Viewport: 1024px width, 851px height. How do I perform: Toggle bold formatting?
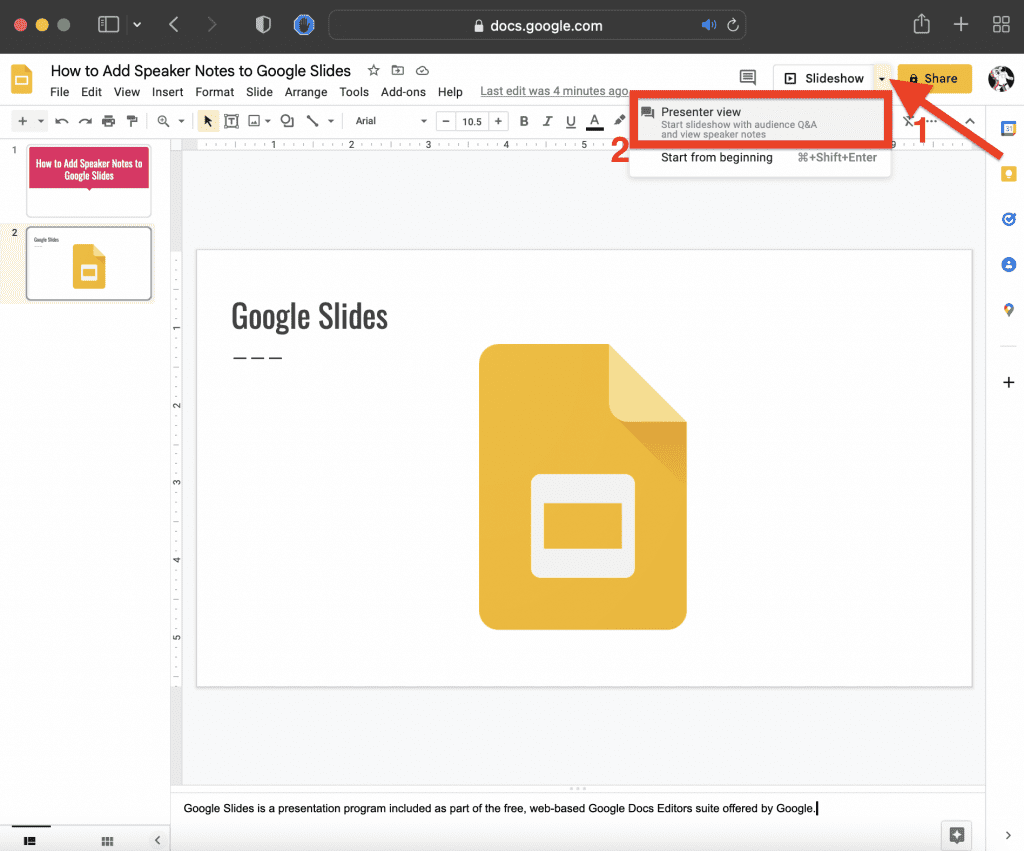[x=524, y=121]
